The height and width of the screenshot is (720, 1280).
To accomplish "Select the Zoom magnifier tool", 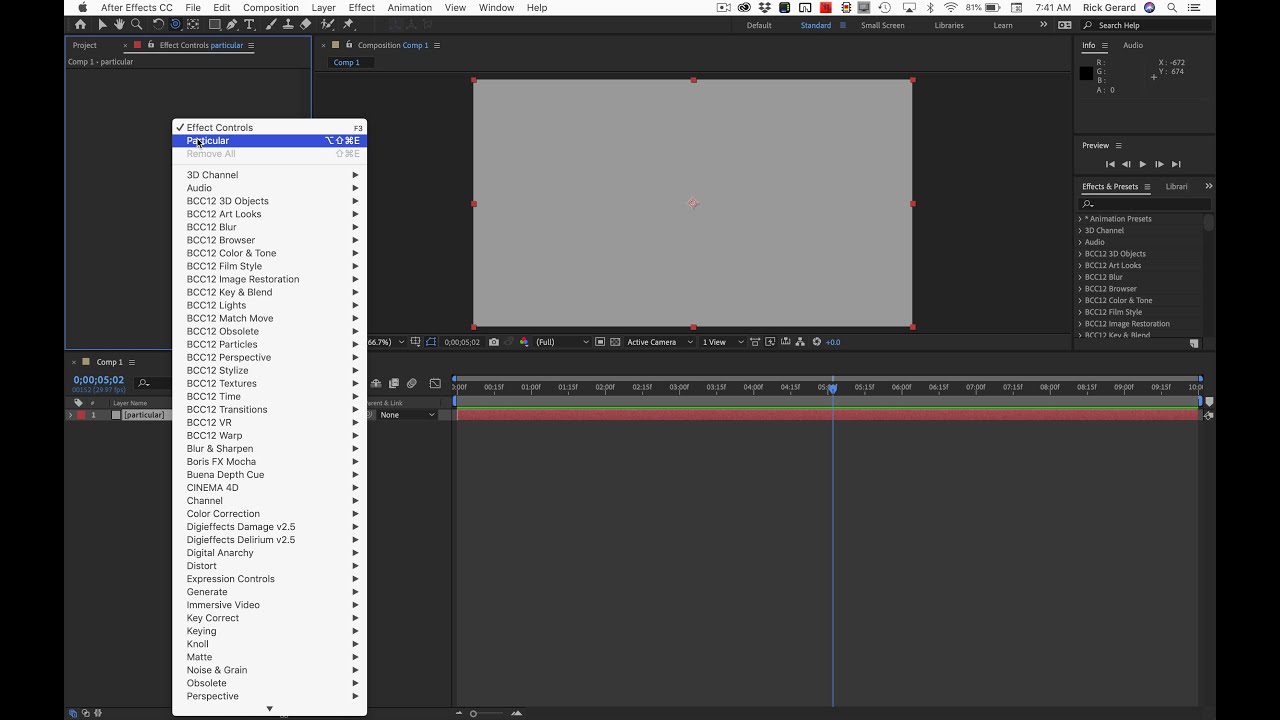I will (x=136, y=25).
